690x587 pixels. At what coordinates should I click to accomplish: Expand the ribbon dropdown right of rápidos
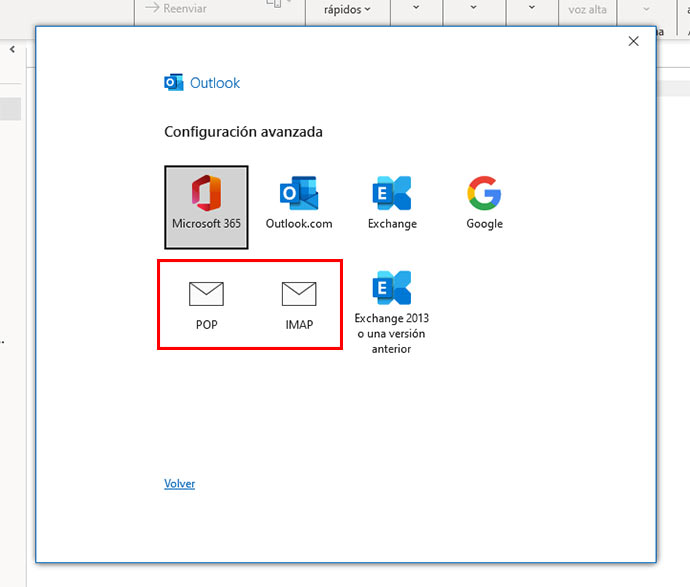[x=416, y=7]
